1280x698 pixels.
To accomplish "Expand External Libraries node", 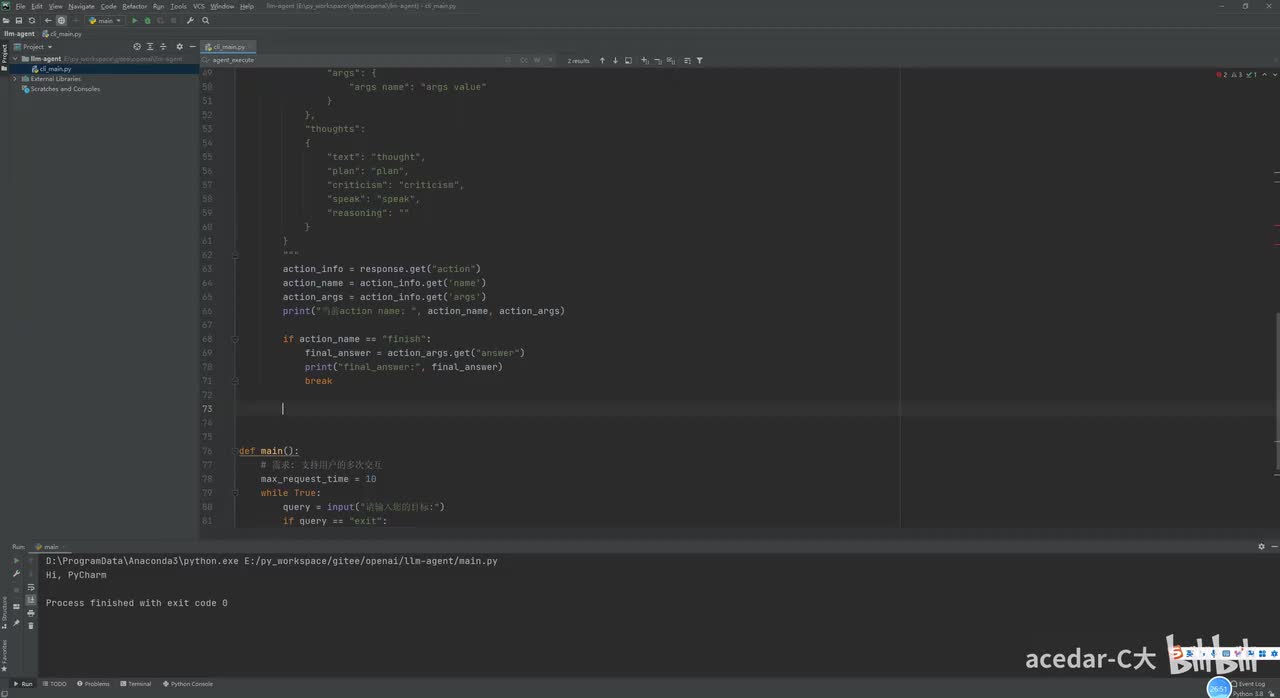I will click(x=15, y=79).
